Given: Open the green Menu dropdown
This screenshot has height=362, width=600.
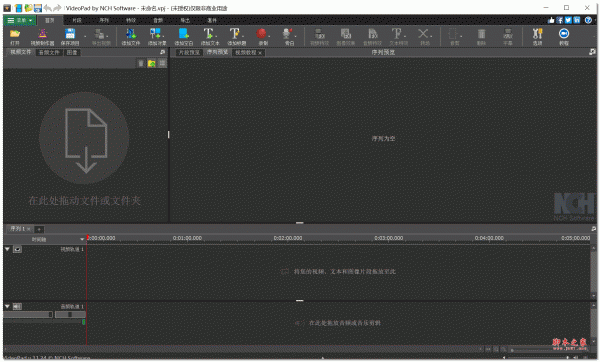Looking at the screenshot, I should tap(20, 20).
